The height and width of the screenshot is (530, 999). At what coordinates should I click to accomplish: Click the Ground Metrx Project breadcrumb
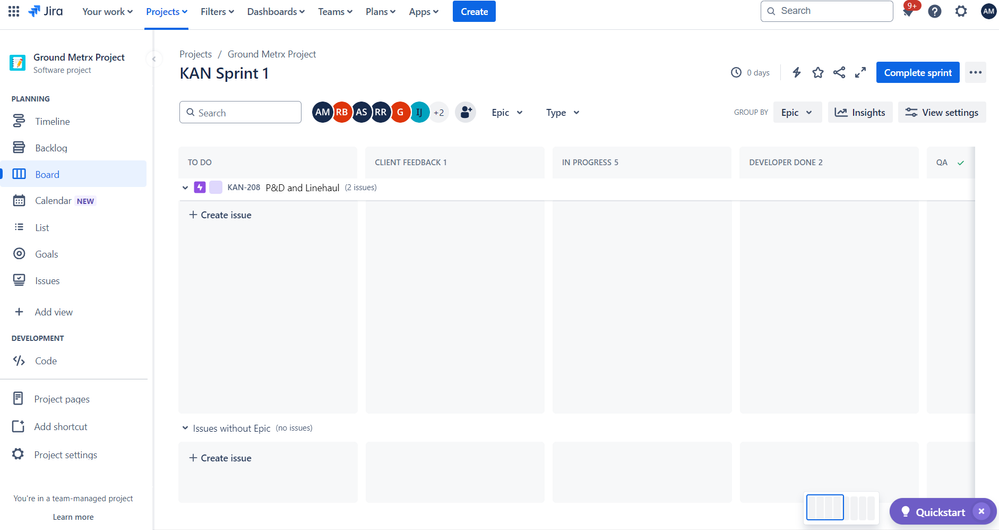[271, 54]
